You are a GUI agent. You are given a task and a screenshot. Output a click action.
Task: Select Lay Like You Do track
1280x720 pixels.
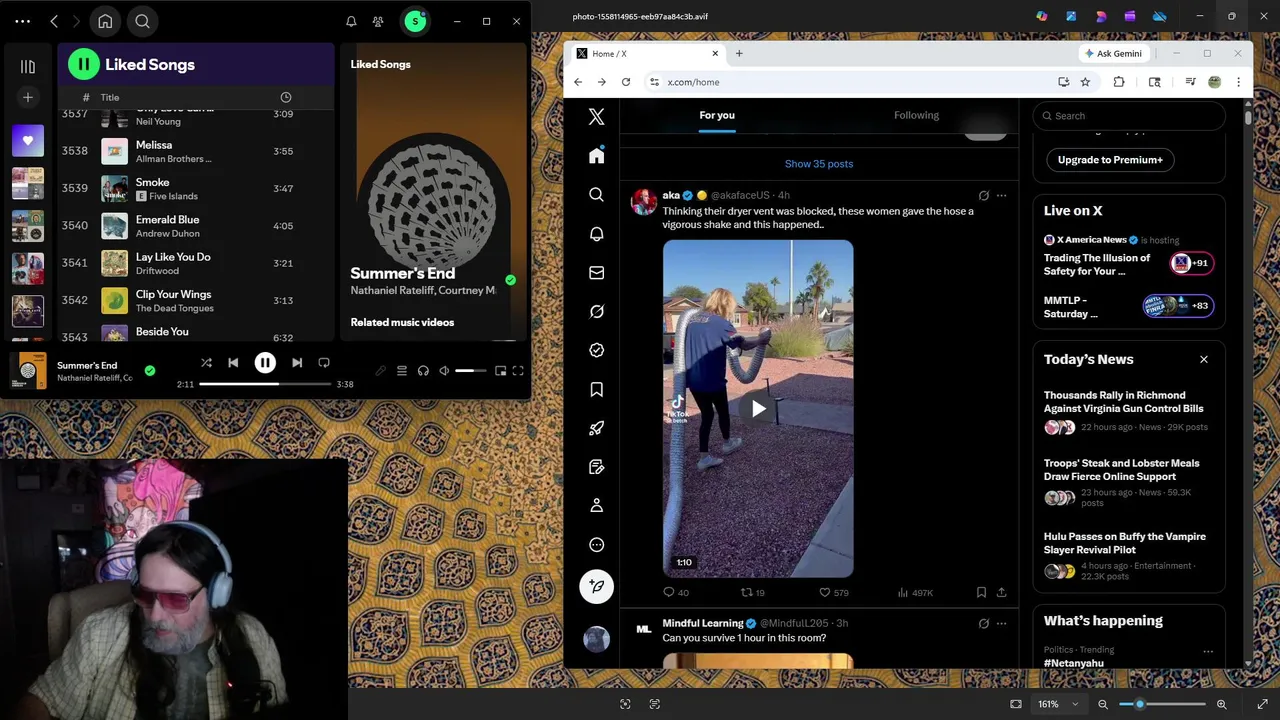tap(195, 263)
